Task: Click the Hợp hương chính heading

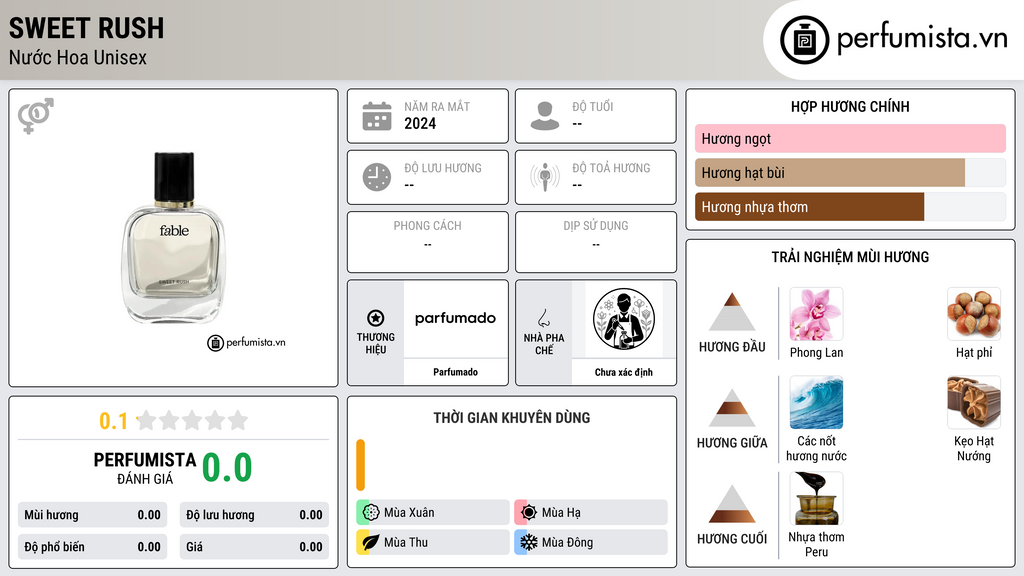Action: tap(850, 106)
